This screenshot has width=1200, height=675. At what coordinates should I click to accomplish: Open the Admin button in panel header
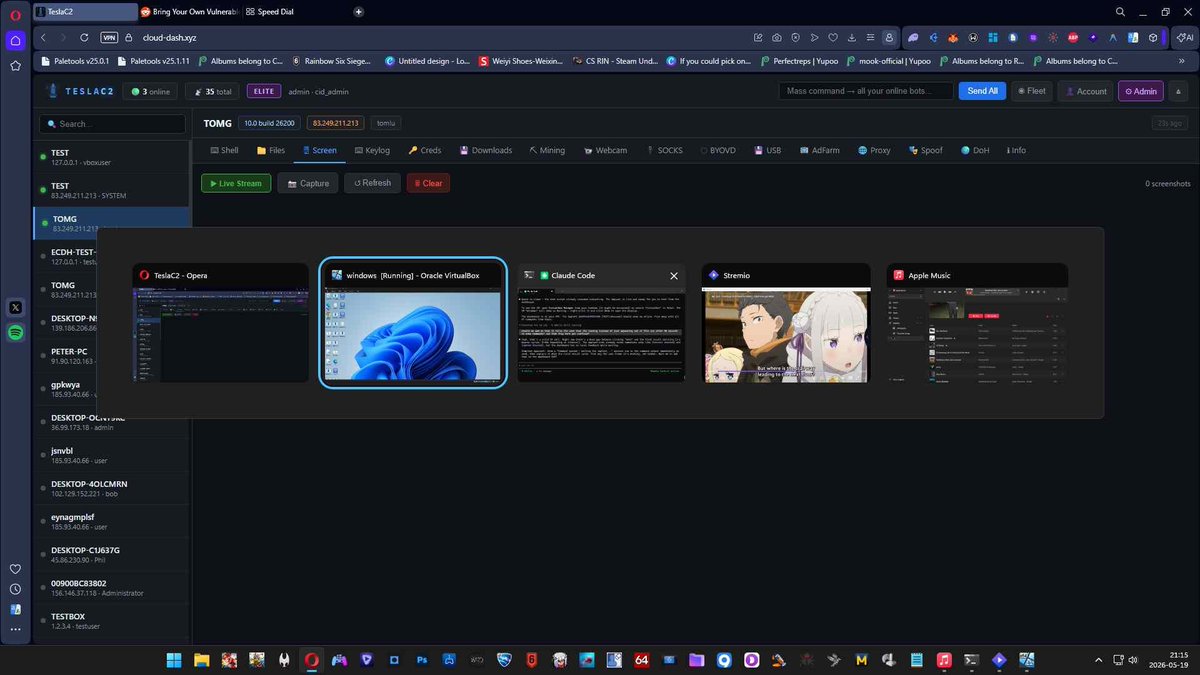coord(1141,91)
